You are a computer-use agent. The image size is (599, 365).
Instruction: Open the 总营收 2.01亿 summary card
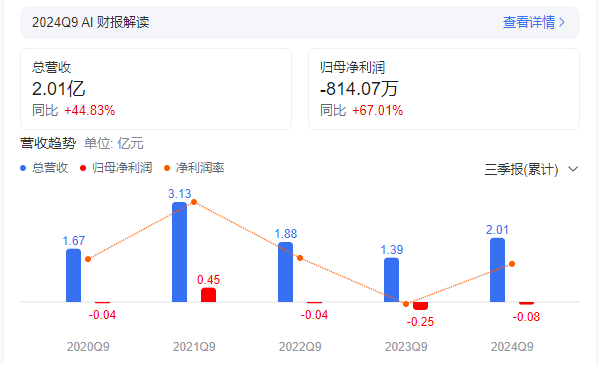(156, 89)
